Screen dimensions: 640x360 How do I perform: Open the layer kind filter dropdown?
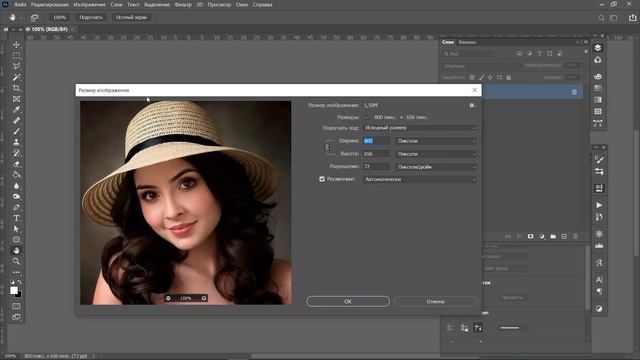(468, 53)
